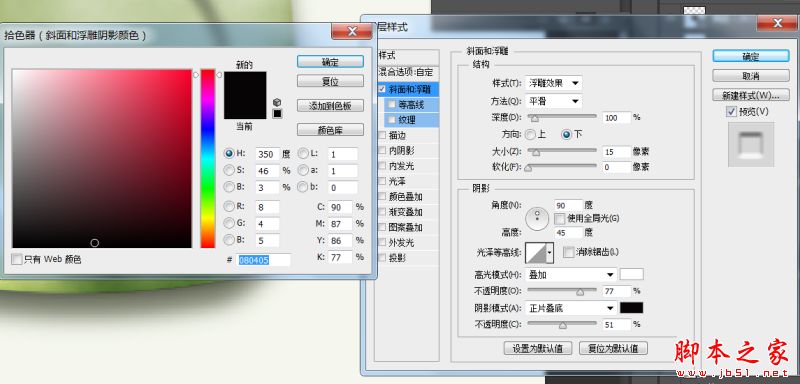The image size is (800, 384).
Task: Click the C cyan value field
Action: click(x=340, y=207)
